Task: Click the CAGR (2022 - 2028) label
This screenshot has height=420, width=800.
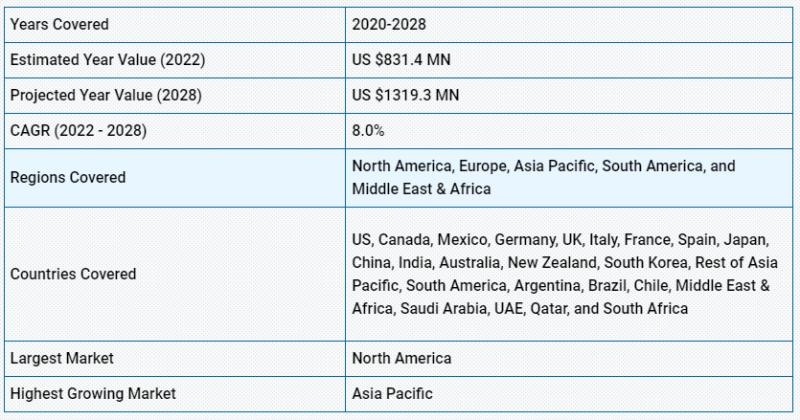Action: click(x=79, y=131)
